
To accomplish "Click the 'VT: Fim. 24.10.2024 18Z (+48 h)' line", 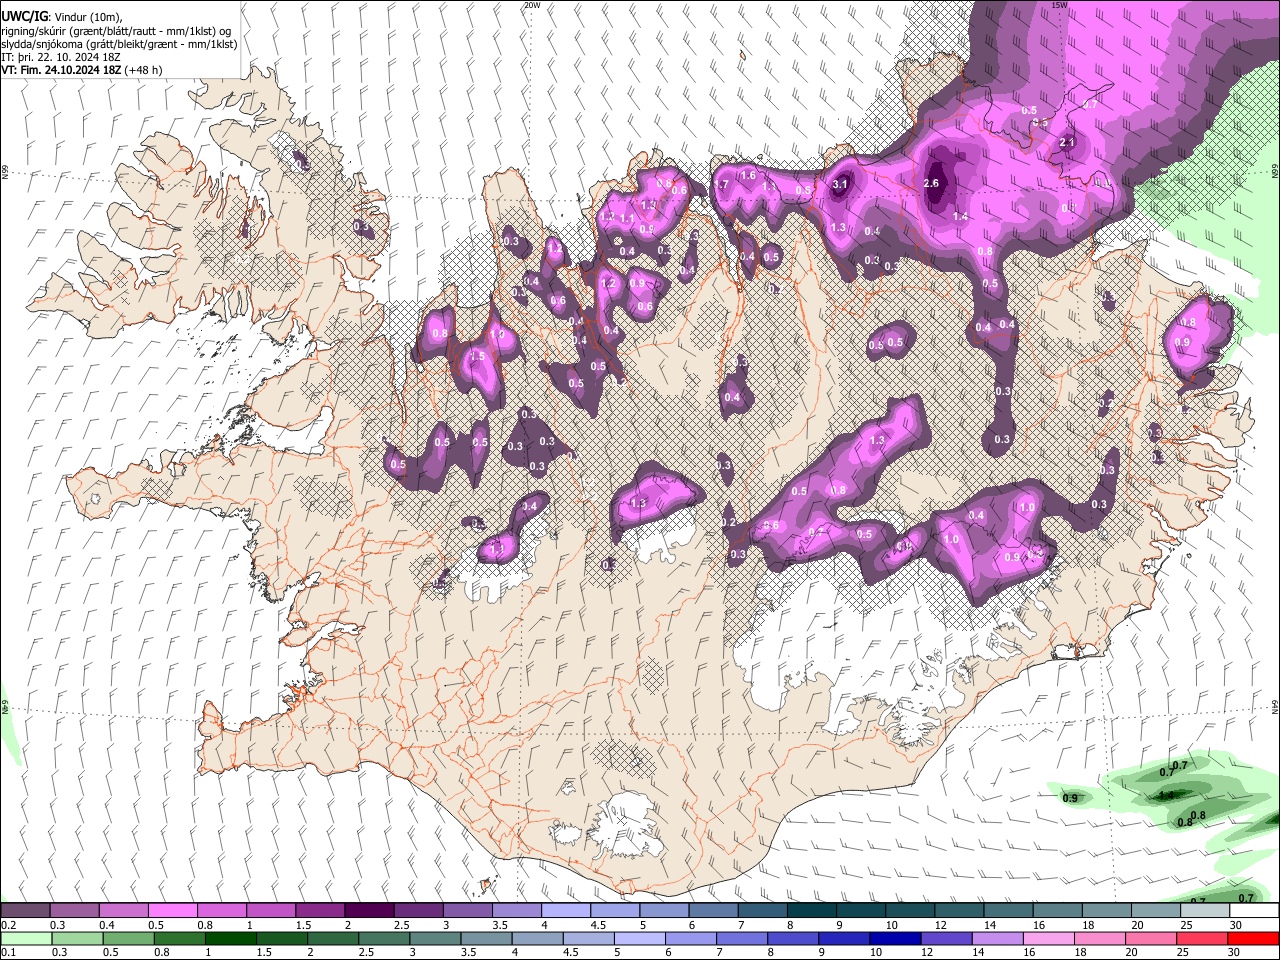I will pyautogui.click(x=82, y=70).
